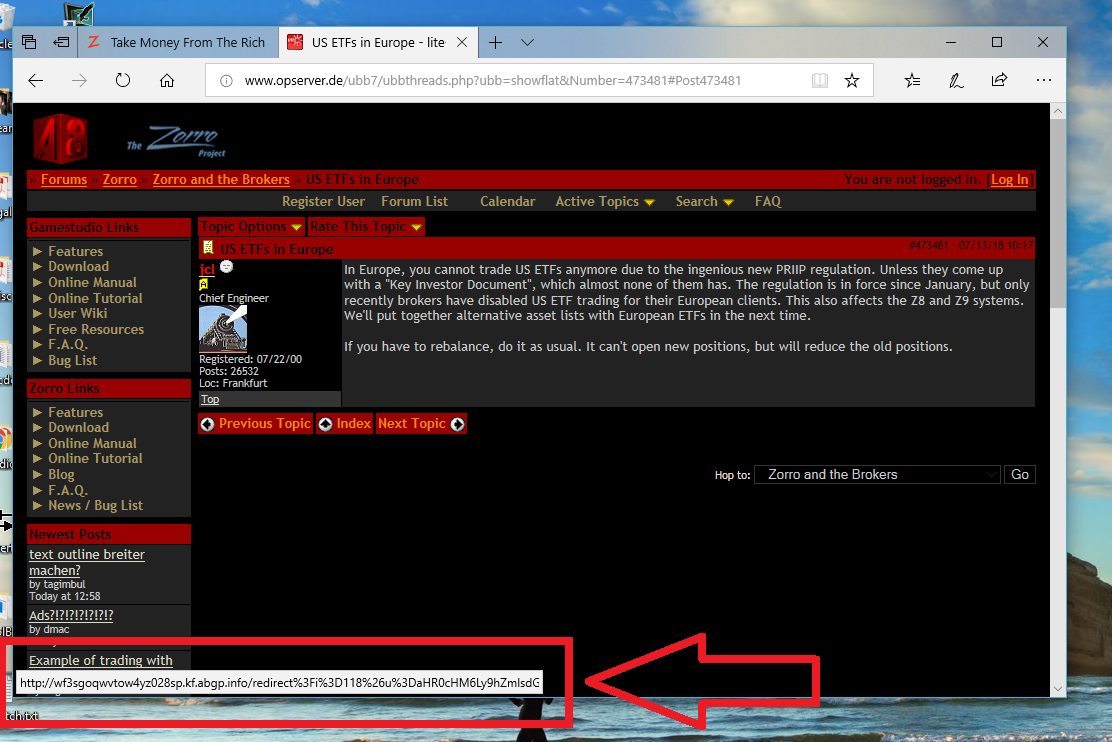Image resolution: width=1112 pixels, height=742 pixels.
Task: Go to Next Topic button
Action: [x=421, y=423]
